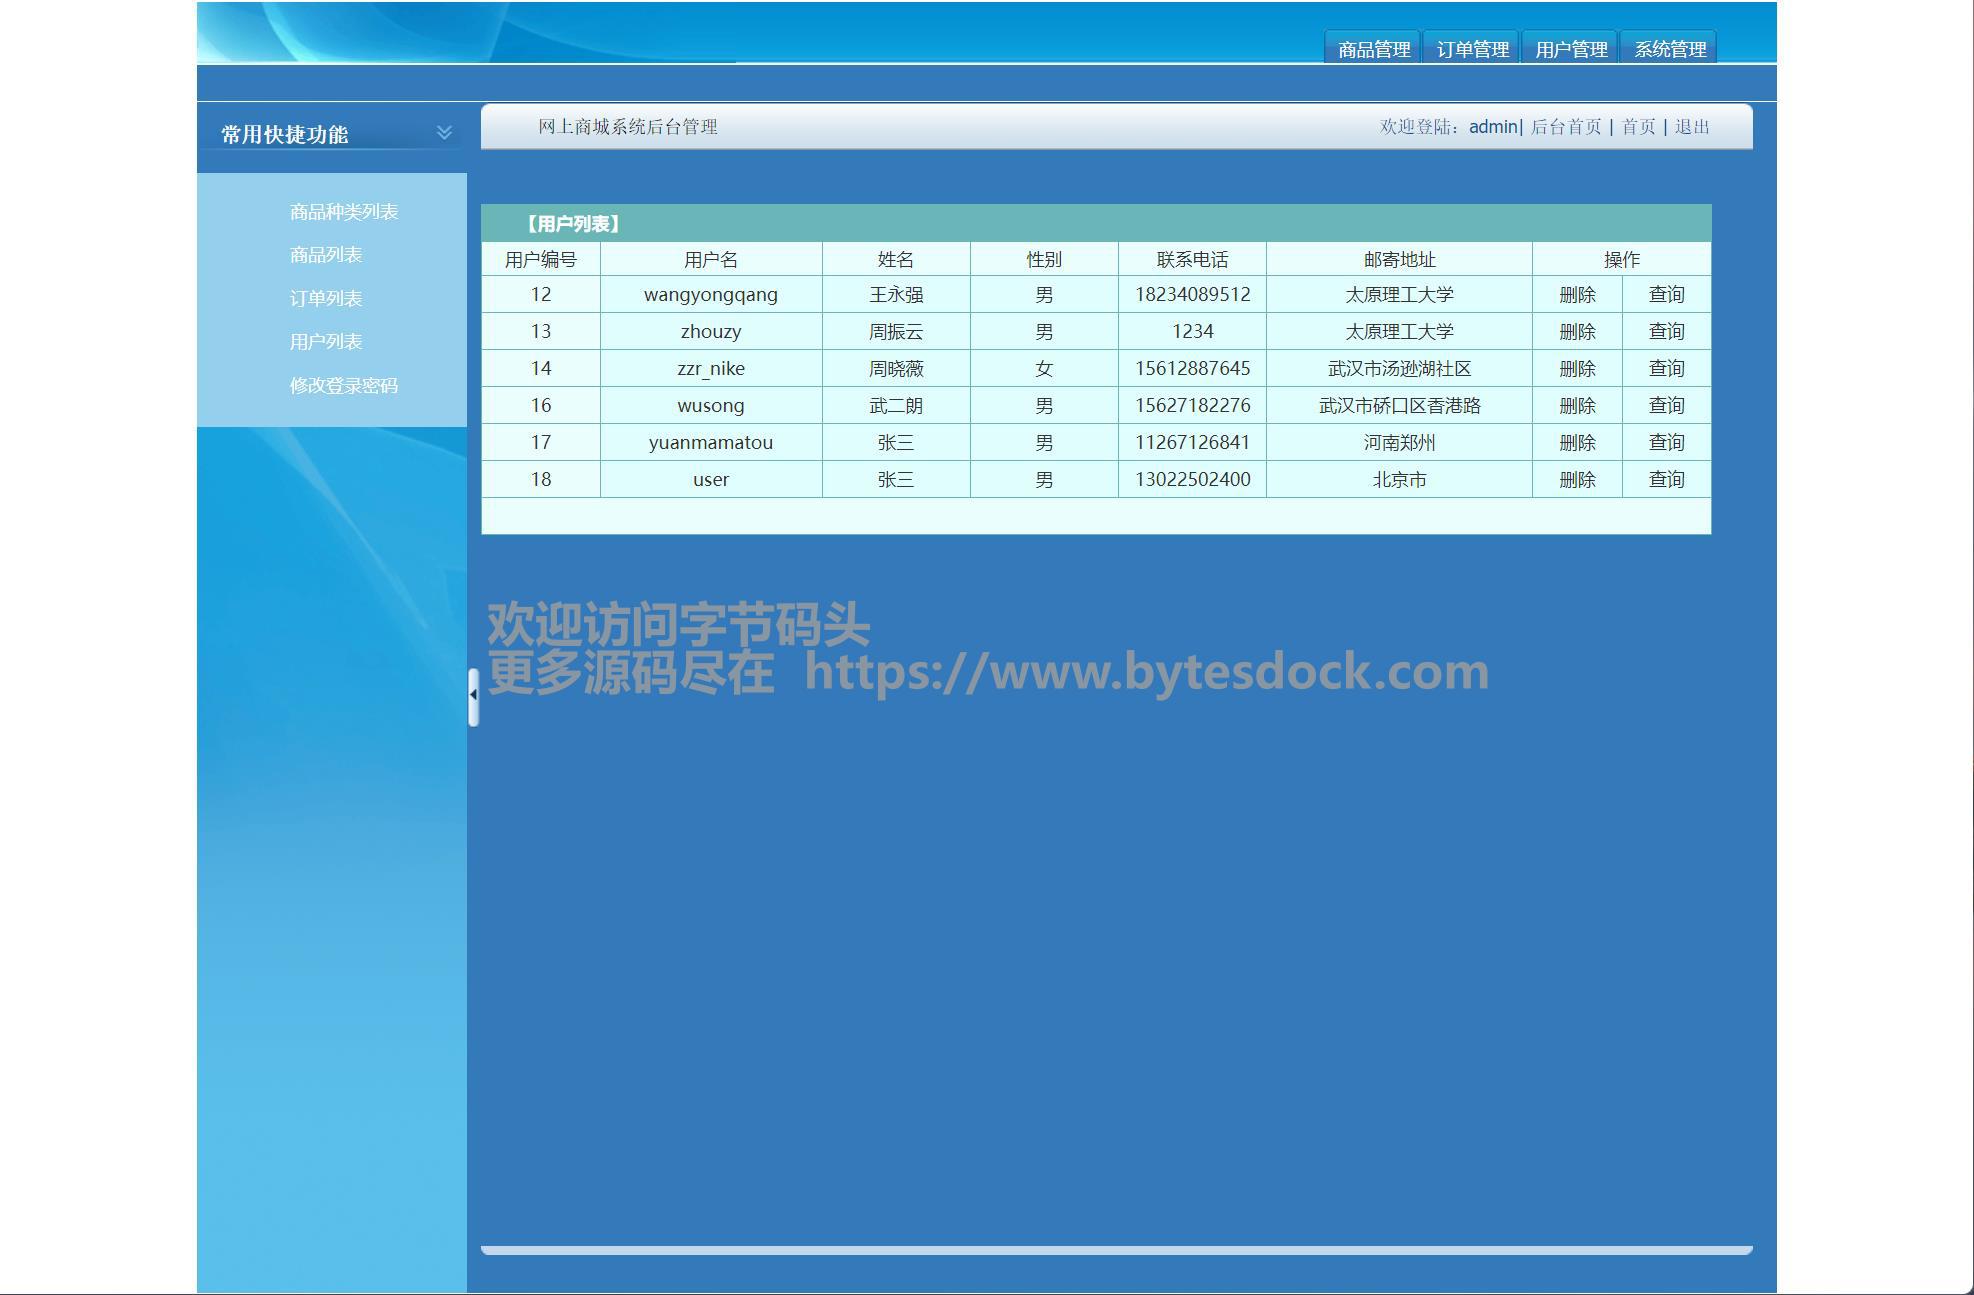Delete the user wangyongqang
Viewport: 1974px width, 1295px height.
click(x=1576, y=295)
